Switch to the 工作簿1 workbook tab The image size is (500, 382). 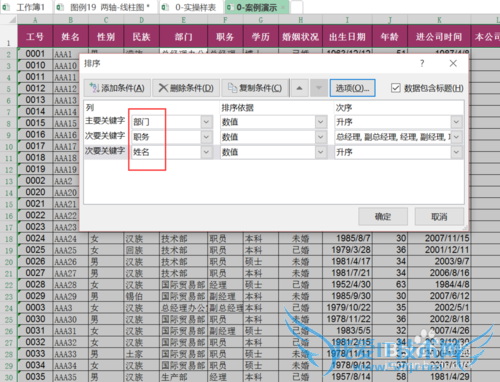27,7
